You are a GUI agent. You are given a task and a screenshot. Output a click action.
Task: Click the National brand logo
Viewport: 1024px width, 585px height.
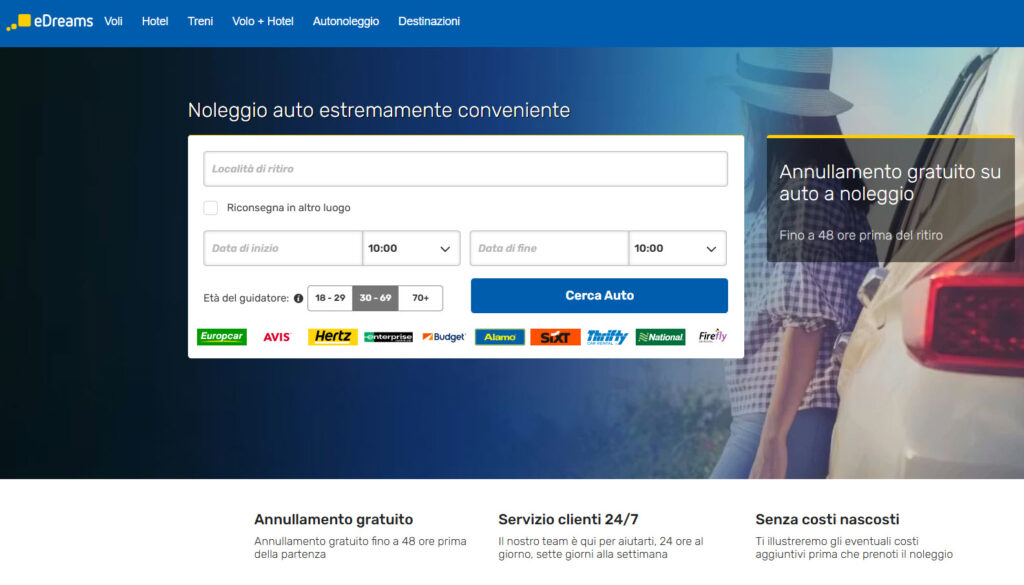tap(660, 337)
